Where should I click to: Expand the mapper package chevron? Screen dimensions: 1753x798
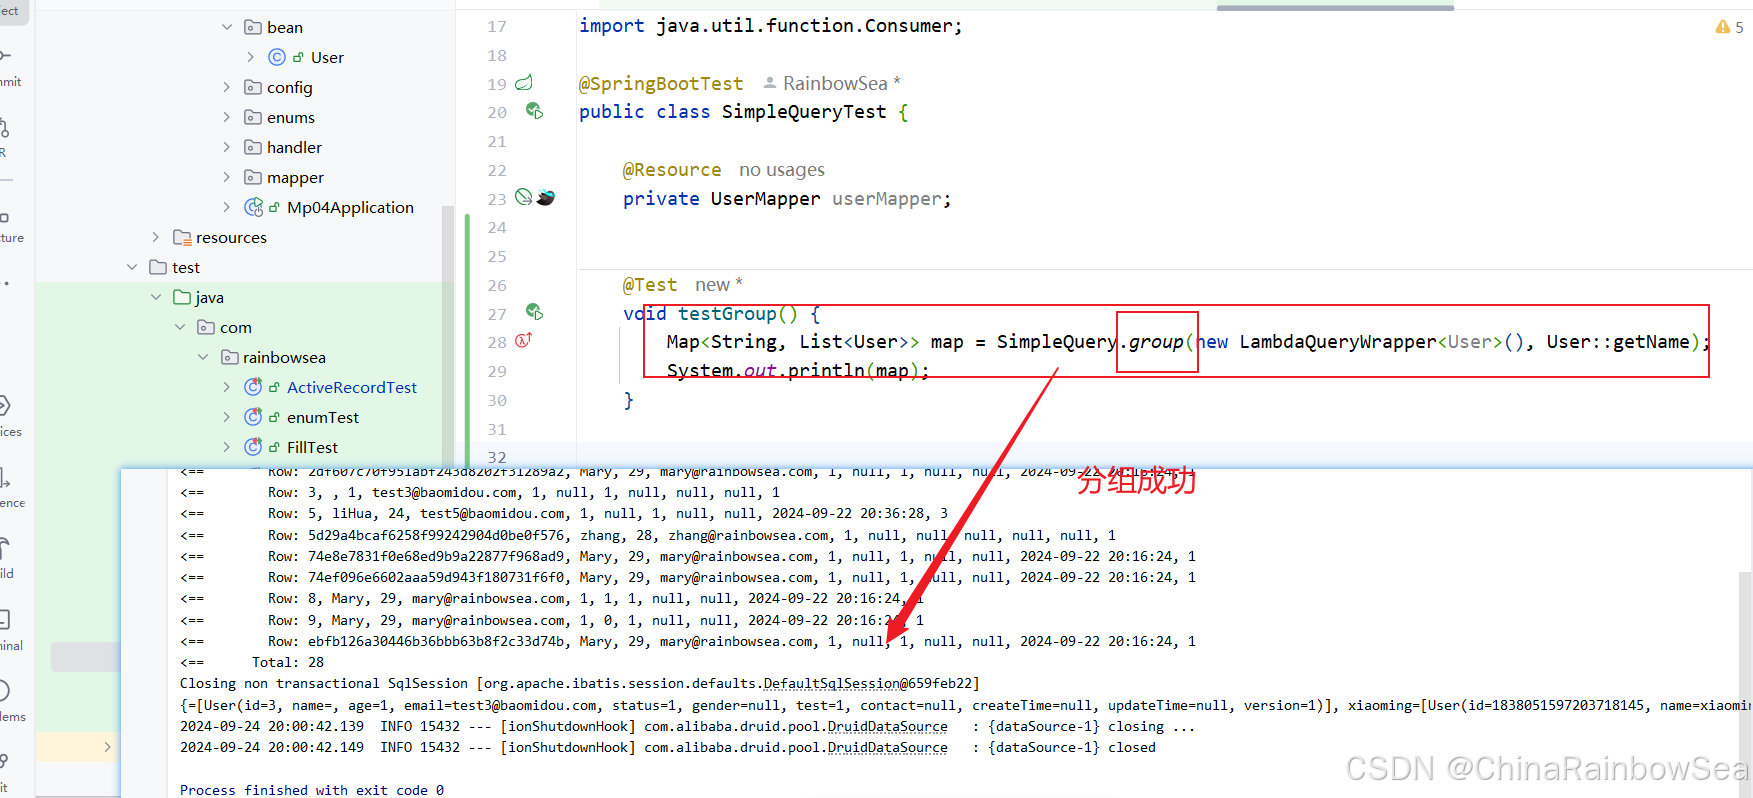pyautogui.click(x=227, y=177)
